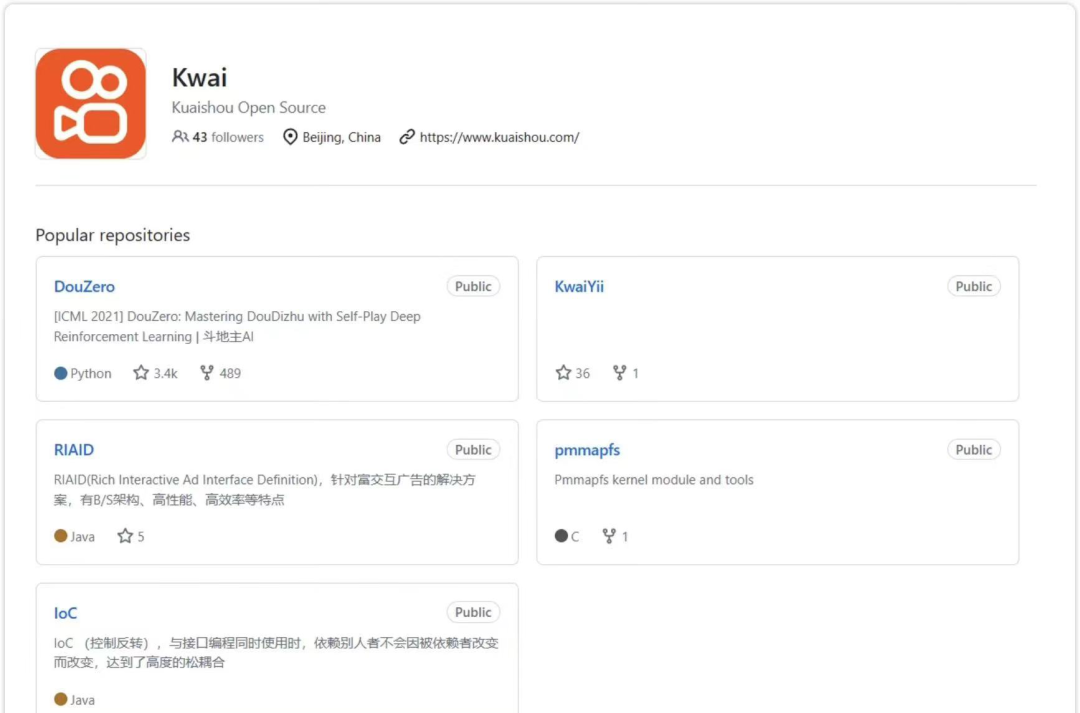Click the Kwai orange logo avatar

click(x=91, y=104)
